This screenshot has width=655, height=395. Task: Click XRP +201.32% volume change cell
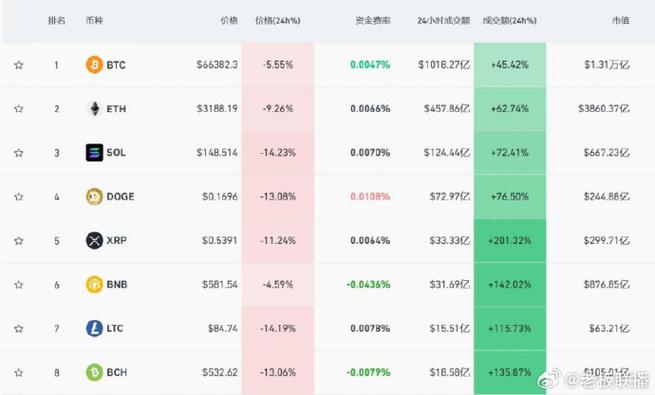(x=510, y=241)
